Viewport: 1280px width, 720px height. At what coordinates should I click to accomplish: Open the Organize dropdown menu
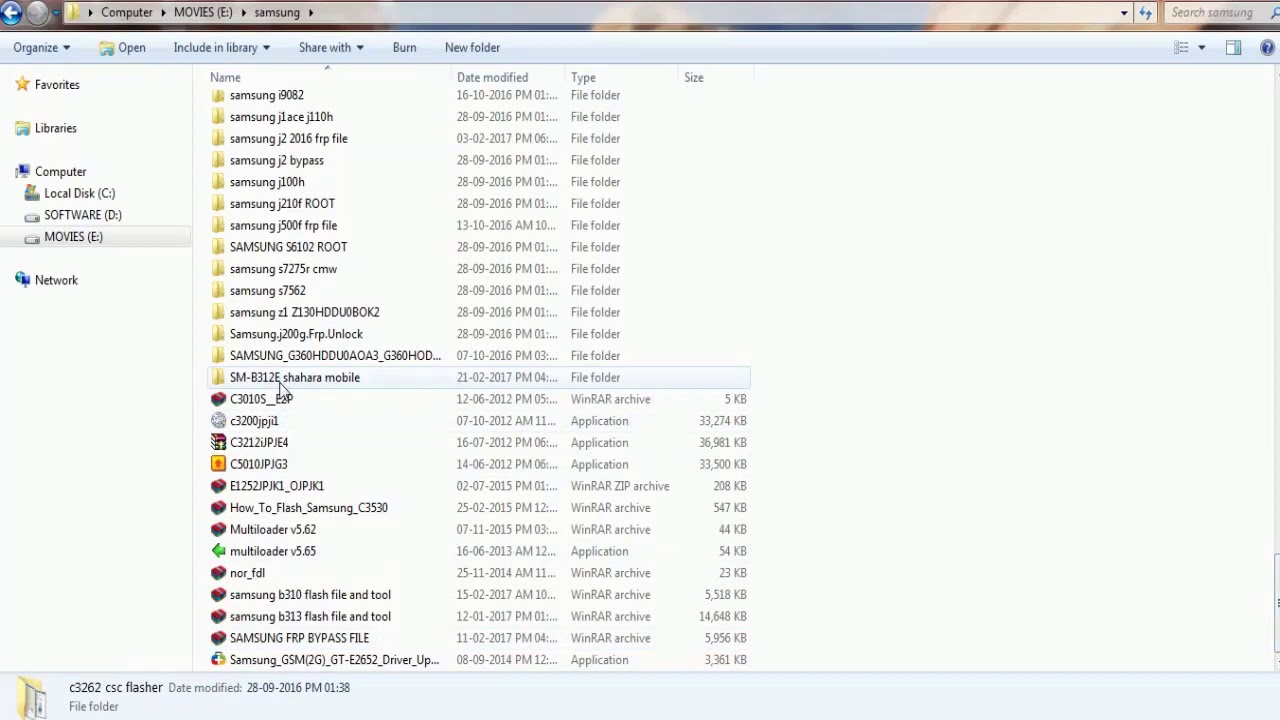(42, 47)
